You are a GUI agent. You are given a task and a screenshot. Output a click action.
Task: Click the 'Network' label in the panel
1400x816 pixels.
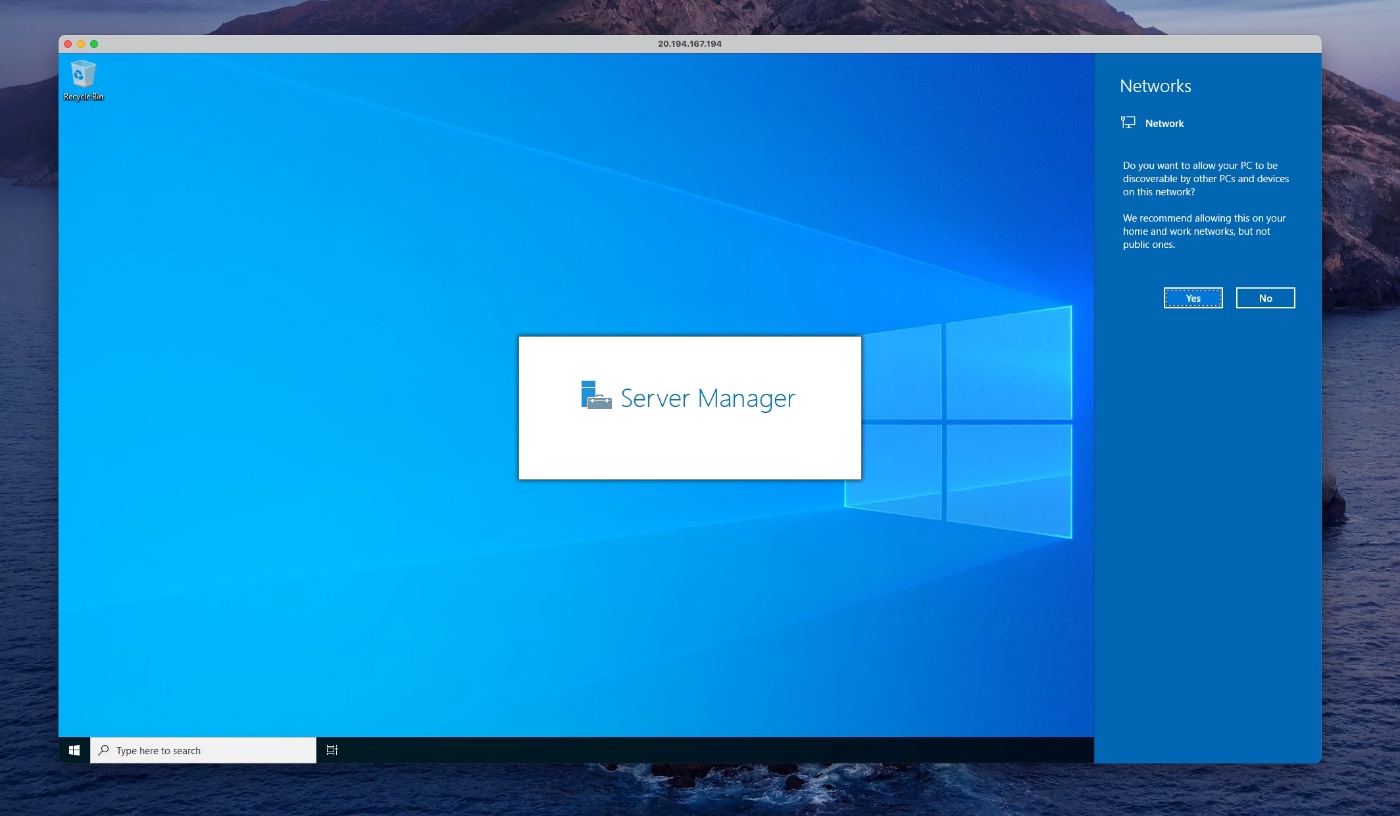(1164, 123)
